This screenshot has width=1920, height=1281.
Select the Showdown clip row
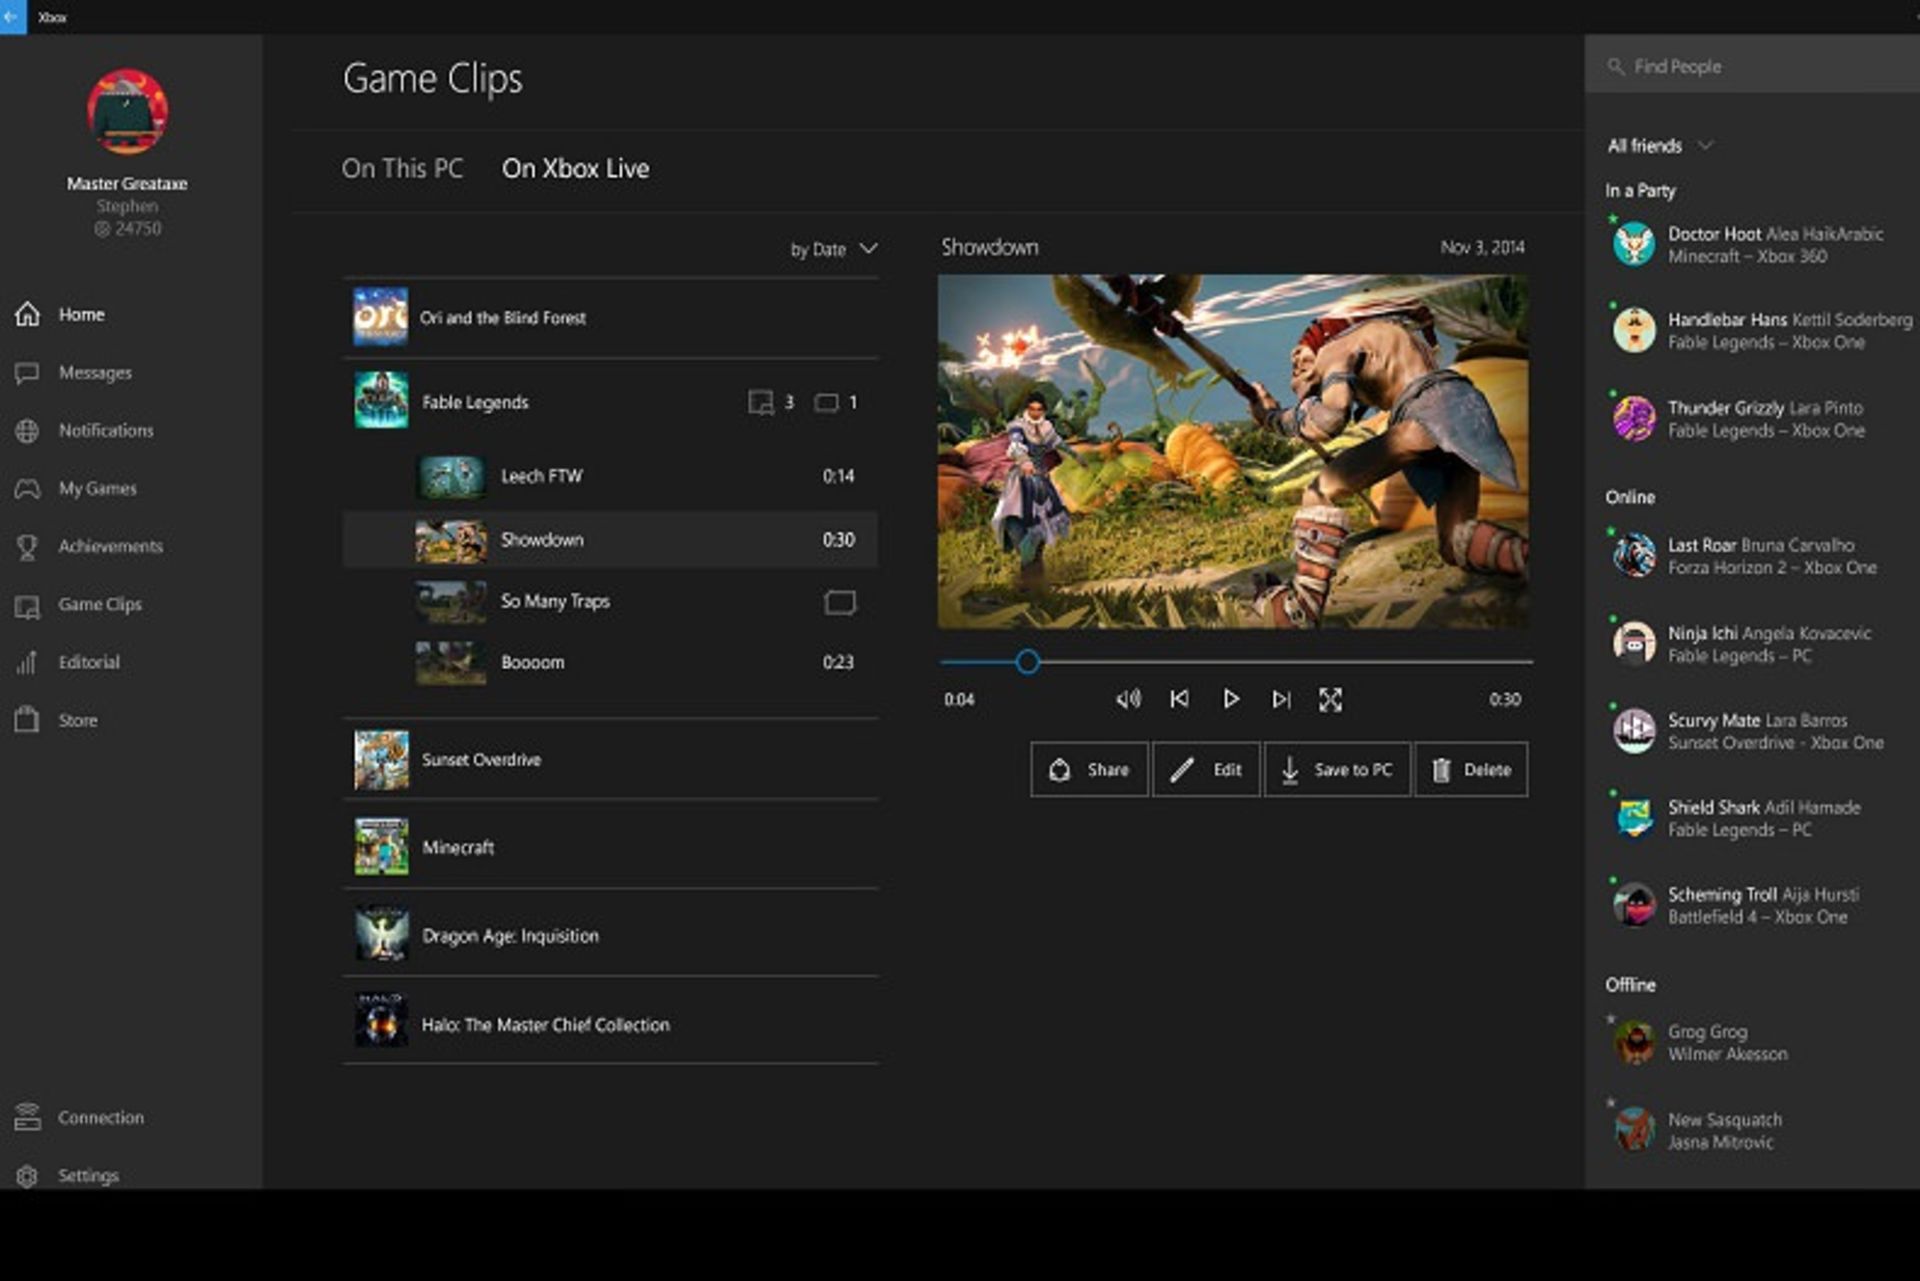(610, 540)
